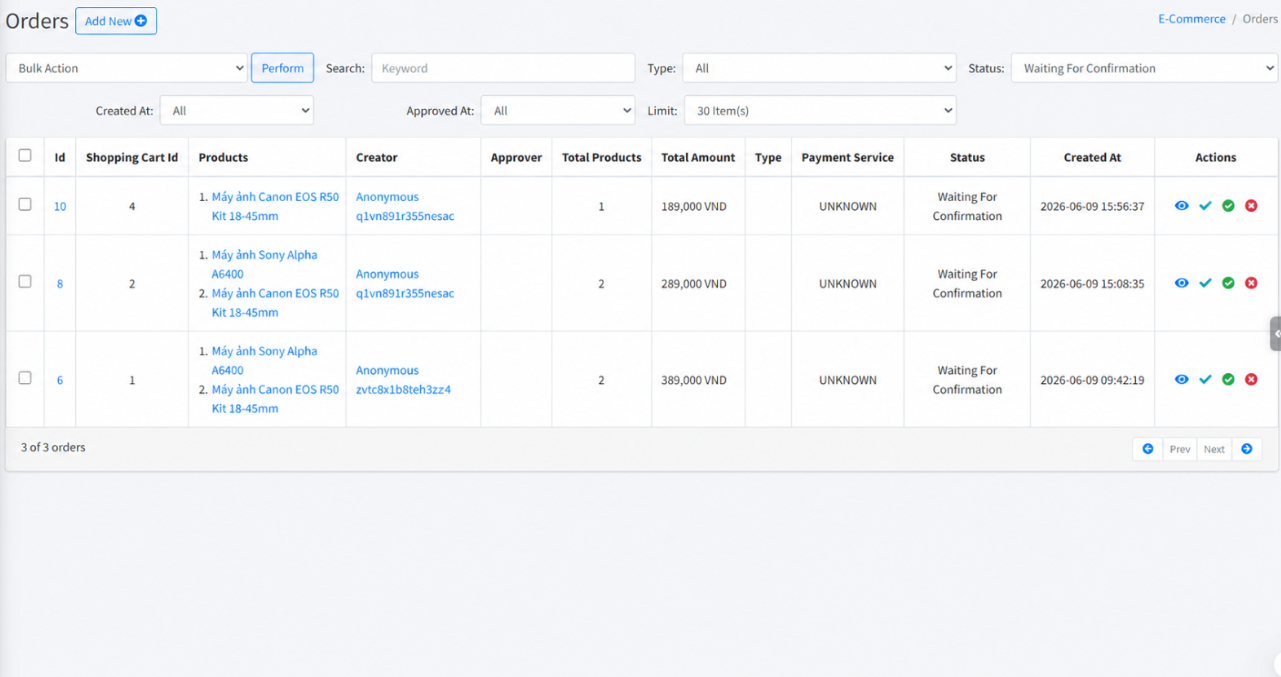
Task: Open order Id 8 link
Action: click(59, 283)
